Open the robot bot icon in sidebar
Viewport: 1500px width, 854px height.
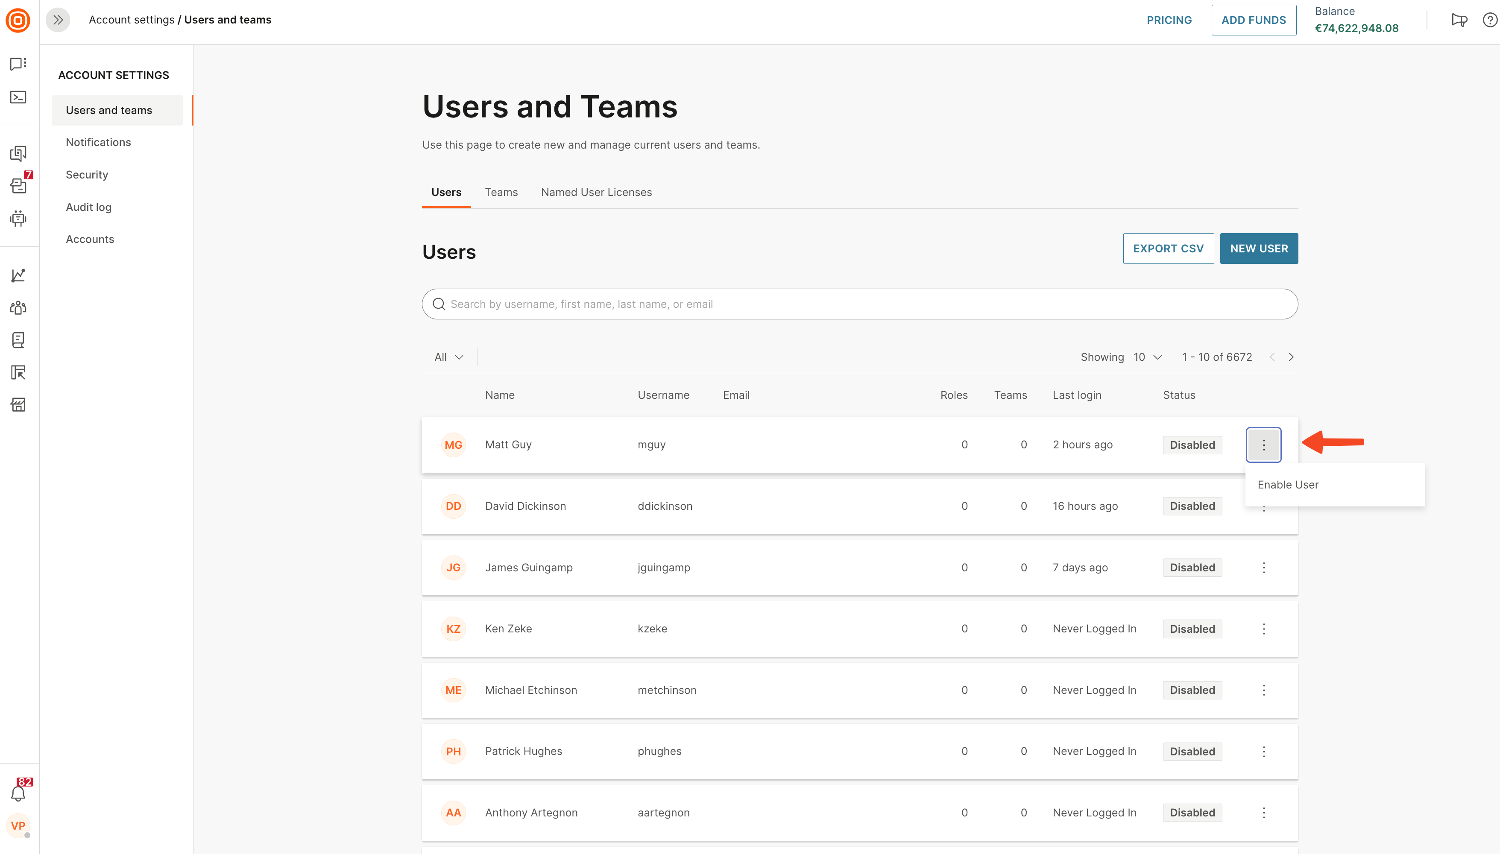click(x=18, y=218)
